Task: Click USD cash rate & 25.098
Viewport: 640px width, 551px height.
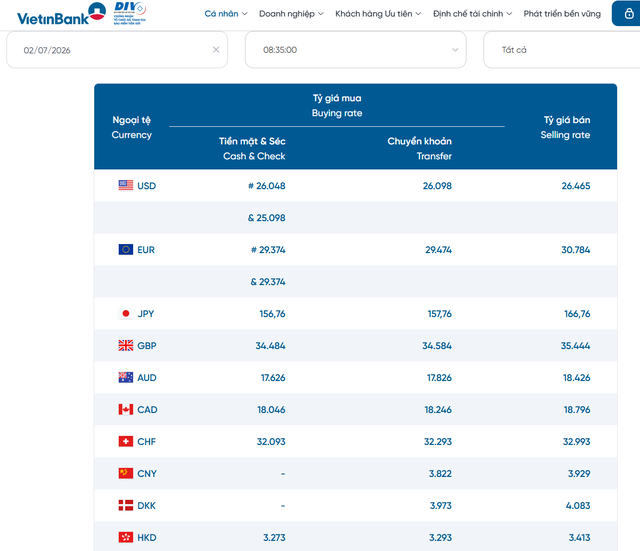Action: point(267,218)
